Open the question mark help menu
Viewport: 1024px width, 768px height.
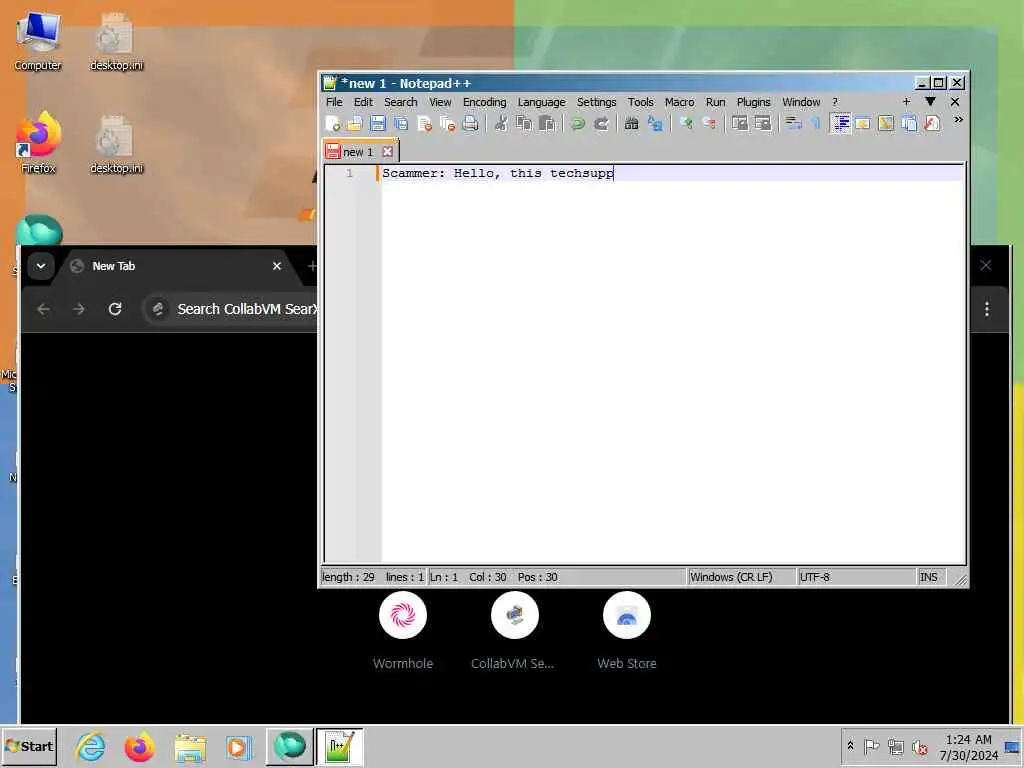click(x=835, y=102)
